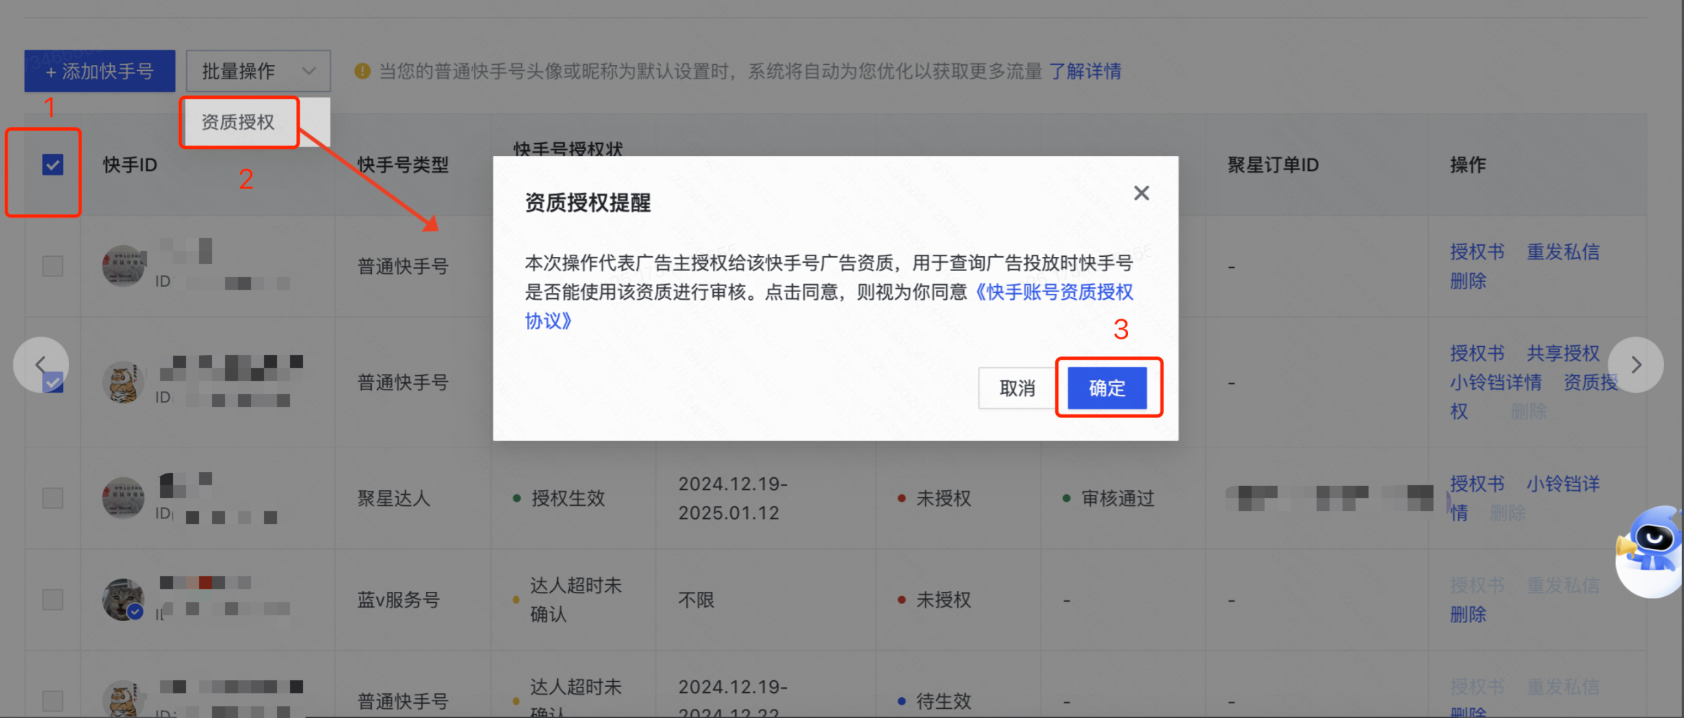Click 删除 in the 蓝v服务号 row
This screenshot has height=718, width=1684.
point(1468,614)
